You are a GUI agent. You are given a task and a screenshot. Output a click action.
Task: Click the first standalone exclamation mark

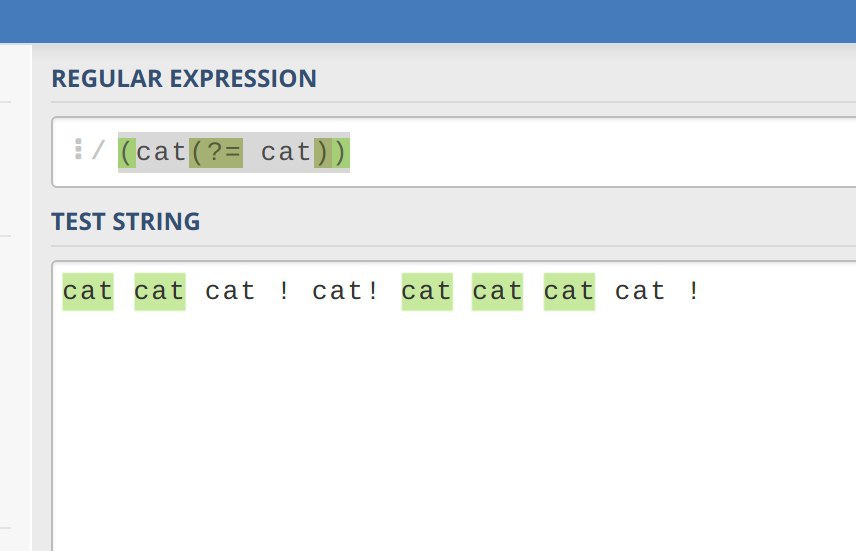(285, 291)
